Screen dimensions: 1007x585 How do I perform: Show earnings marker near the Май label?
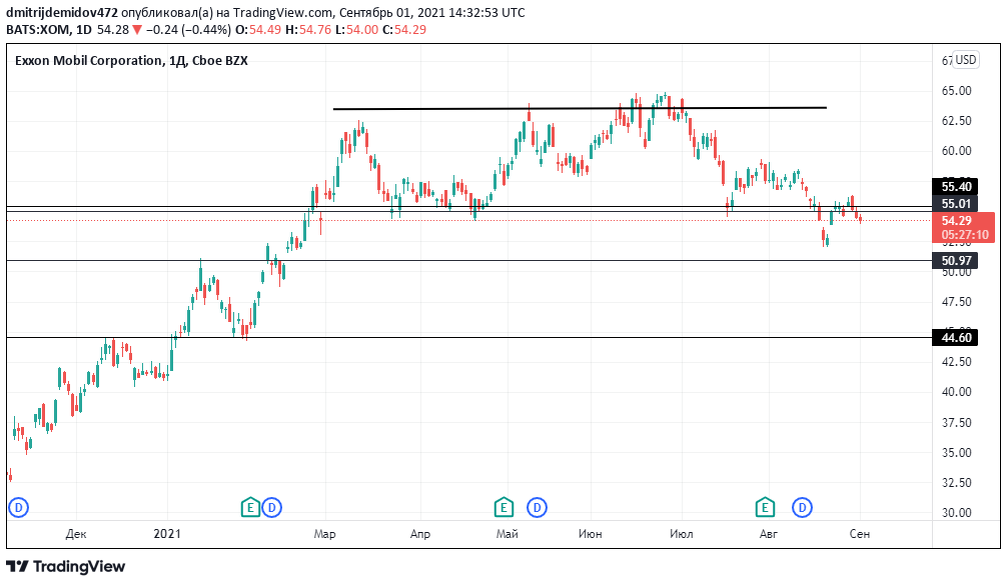tap(504, 508)
